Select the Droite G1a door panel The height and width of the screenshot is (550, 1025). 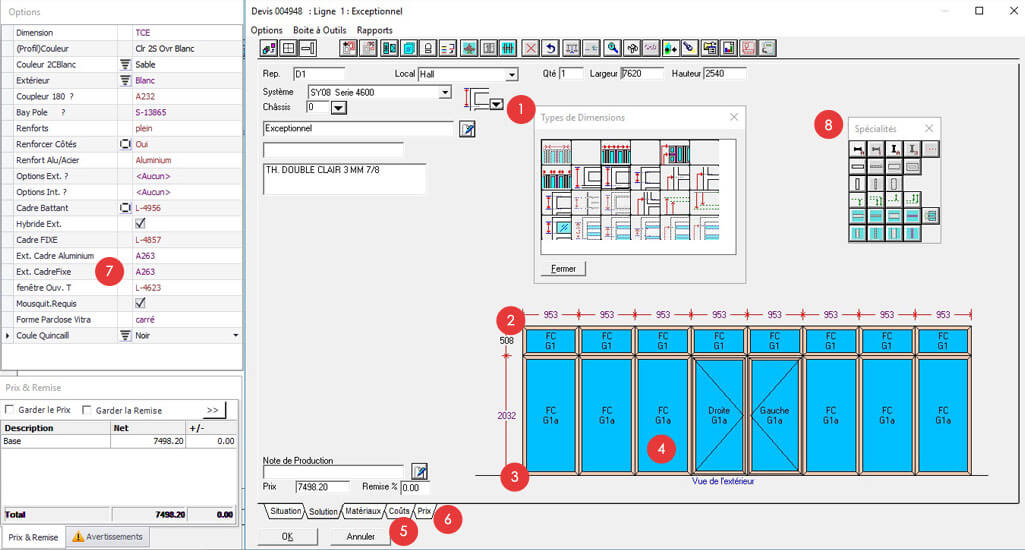(718, 415)
